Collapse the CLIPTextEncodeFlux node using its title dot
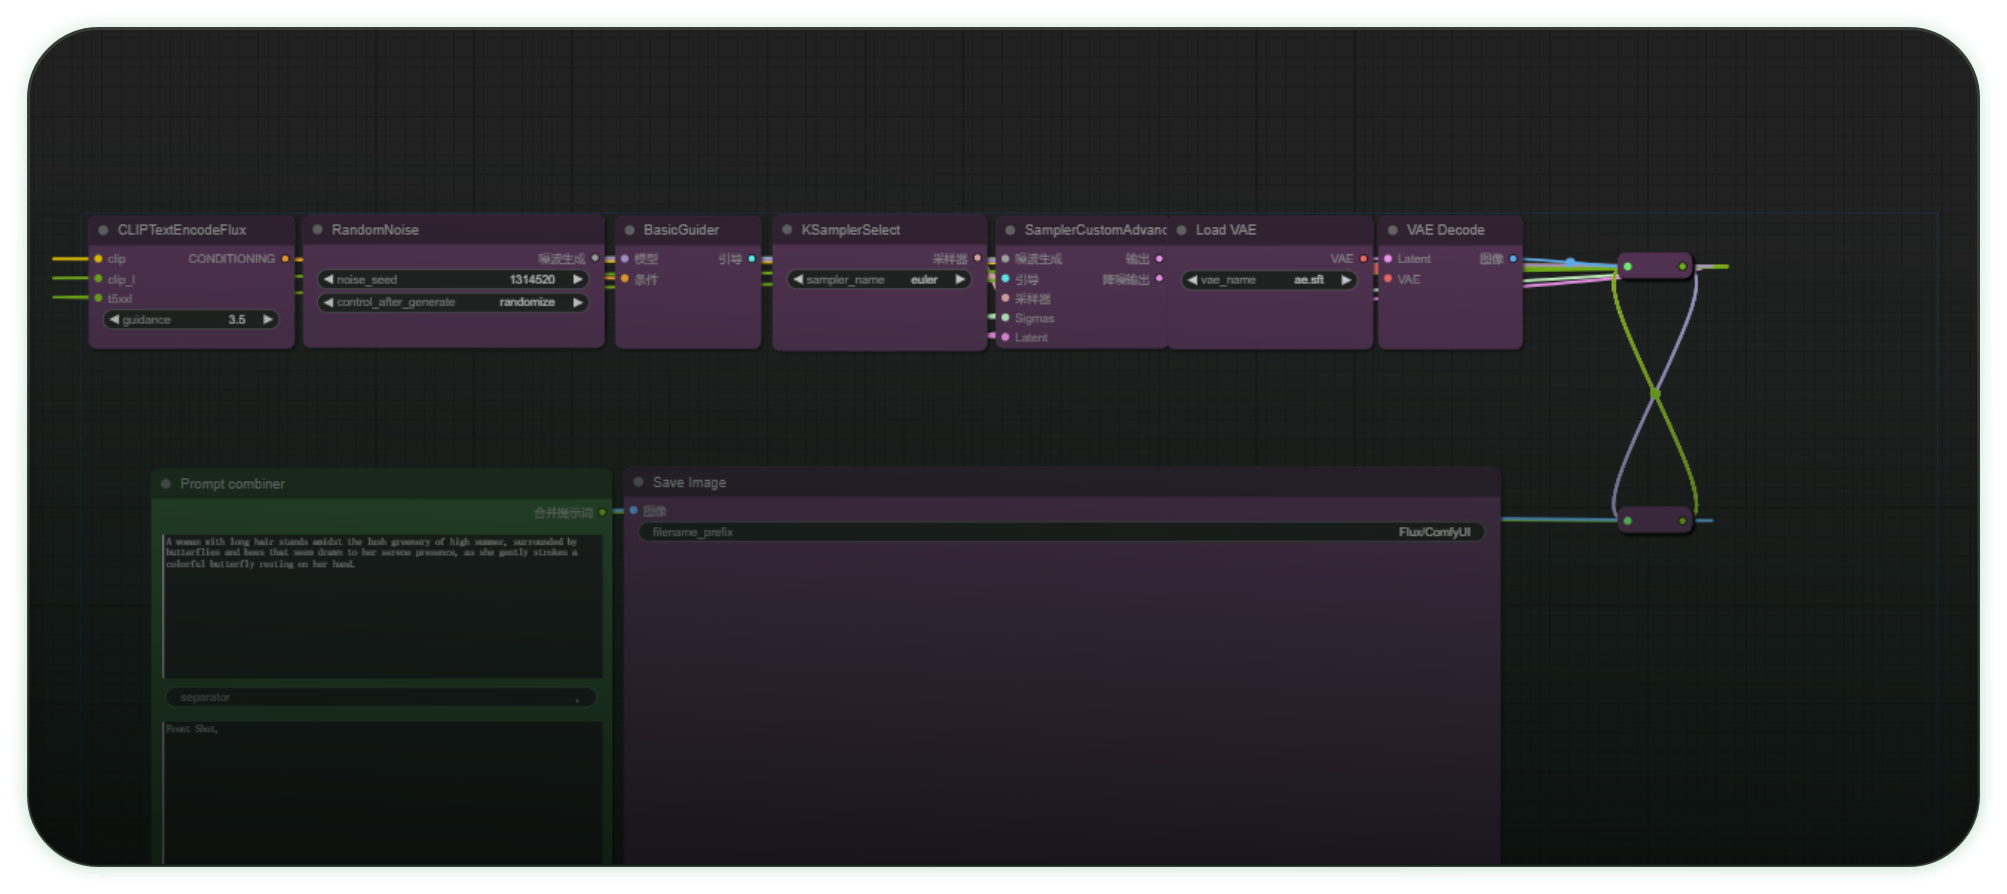Viewport: 2007px width, 894px height. click(103, 230)
